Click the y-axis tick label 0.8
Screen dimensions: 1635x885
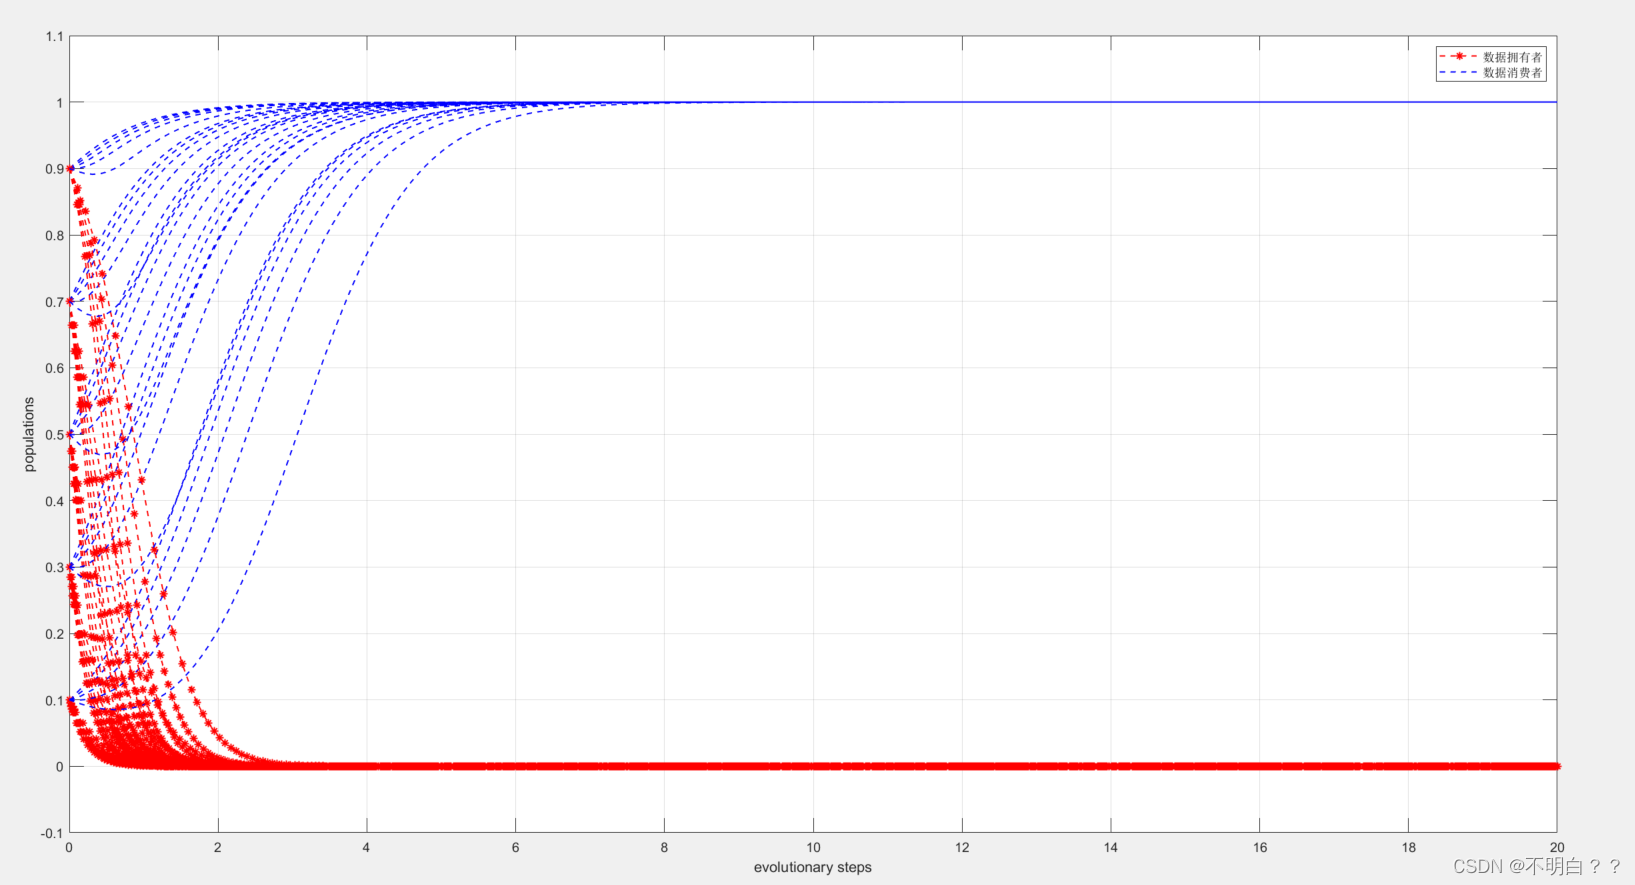pyautogui.click(x=54, y=235)
